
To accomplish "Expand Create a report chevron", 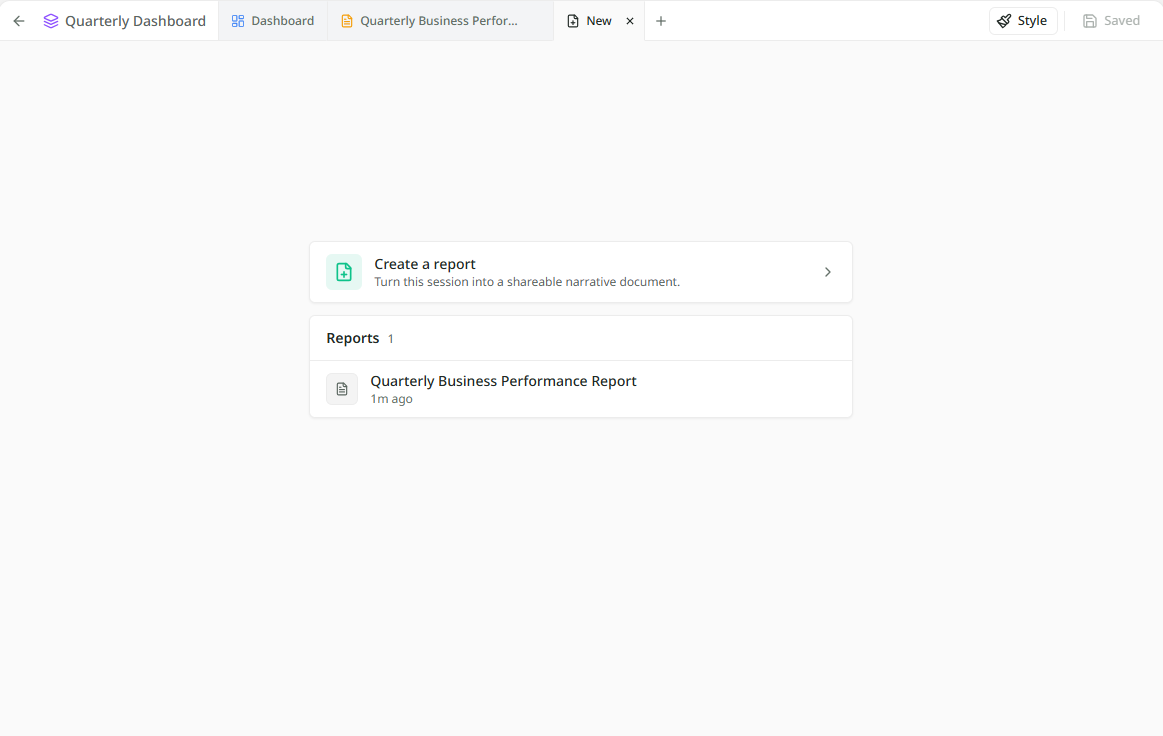I will [828, 272].
